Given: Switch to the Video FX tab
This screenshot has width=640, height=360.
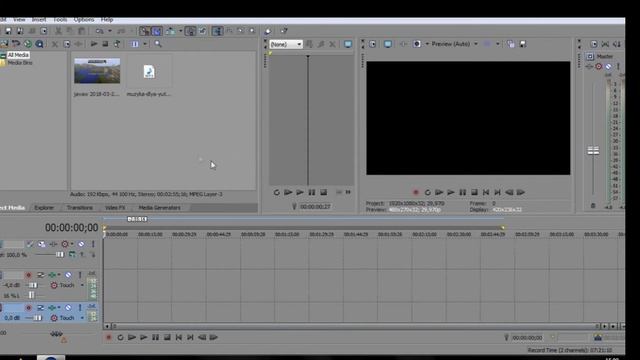Looking at the screenshot, I should pyautogui.click(x=115, y=208).
